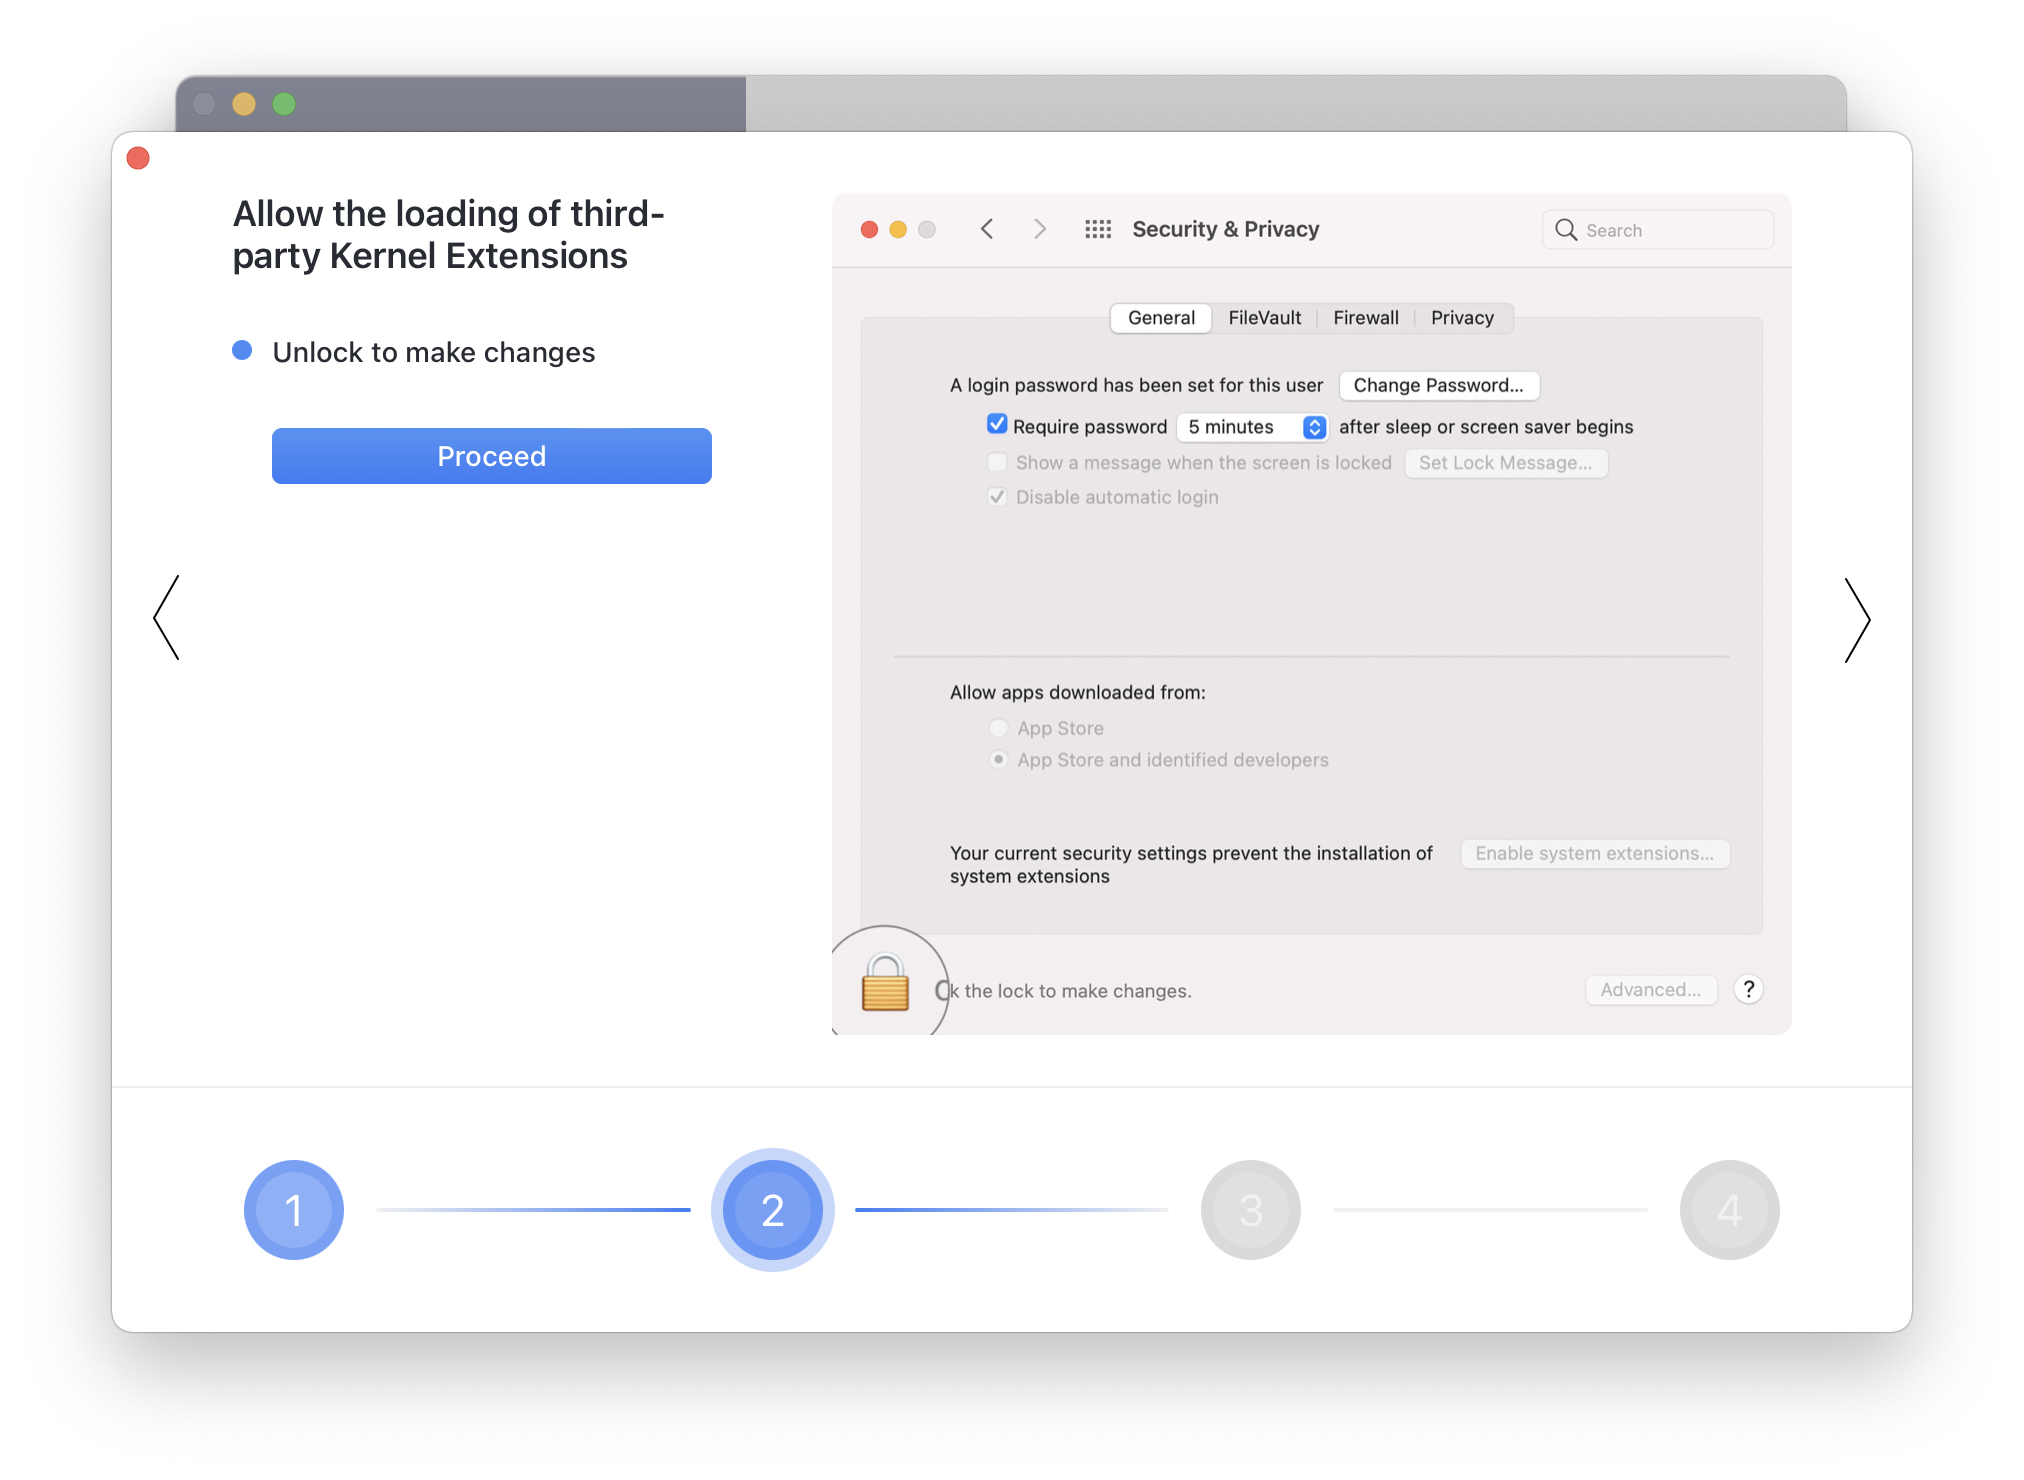
Task: Select App Store and identified developers option
Action: pos(998,760)
